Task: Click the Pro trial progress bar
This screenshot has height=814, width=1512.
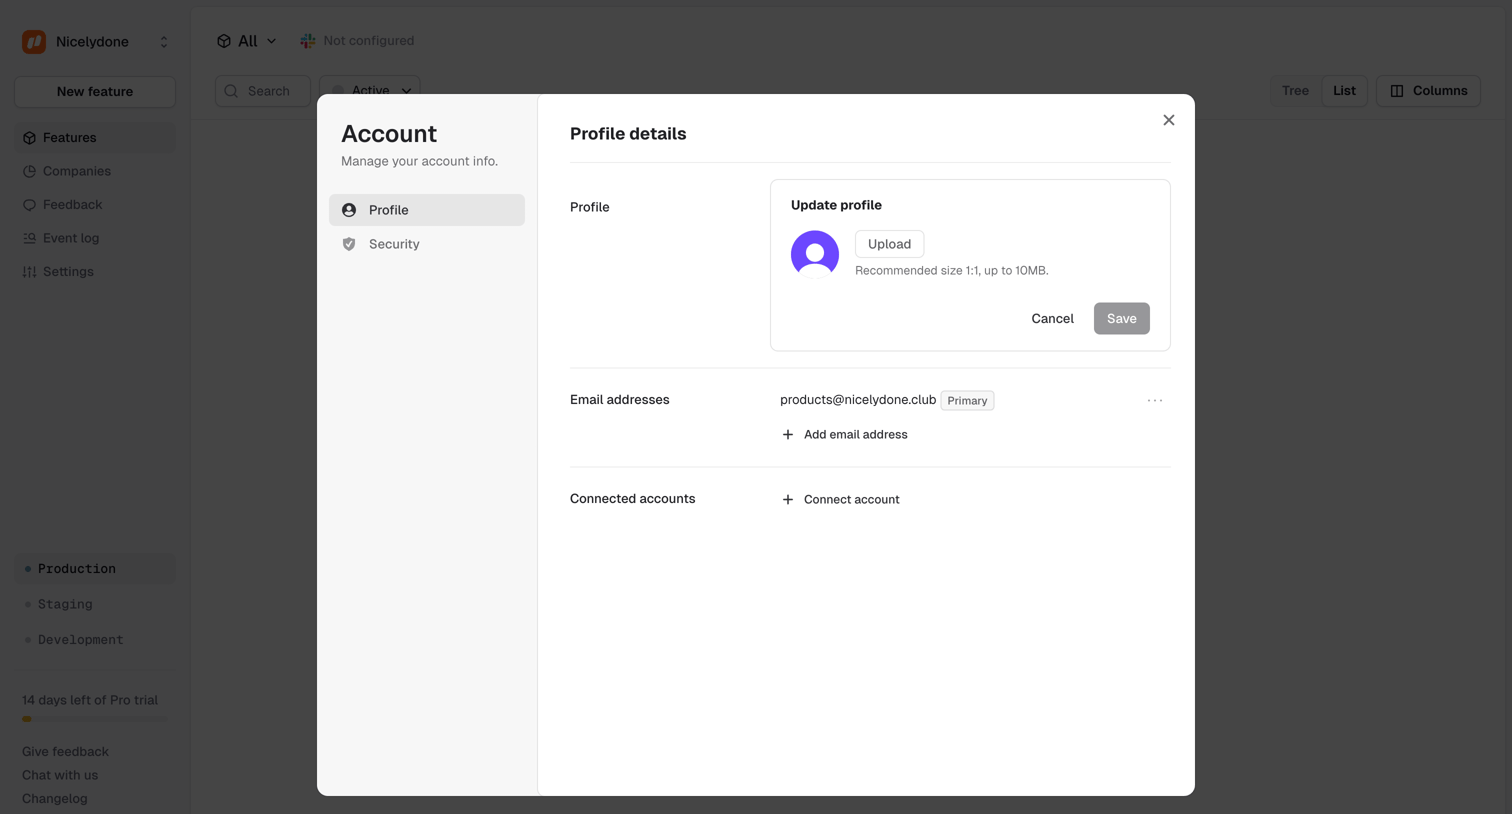Action: tap(95, 719)
